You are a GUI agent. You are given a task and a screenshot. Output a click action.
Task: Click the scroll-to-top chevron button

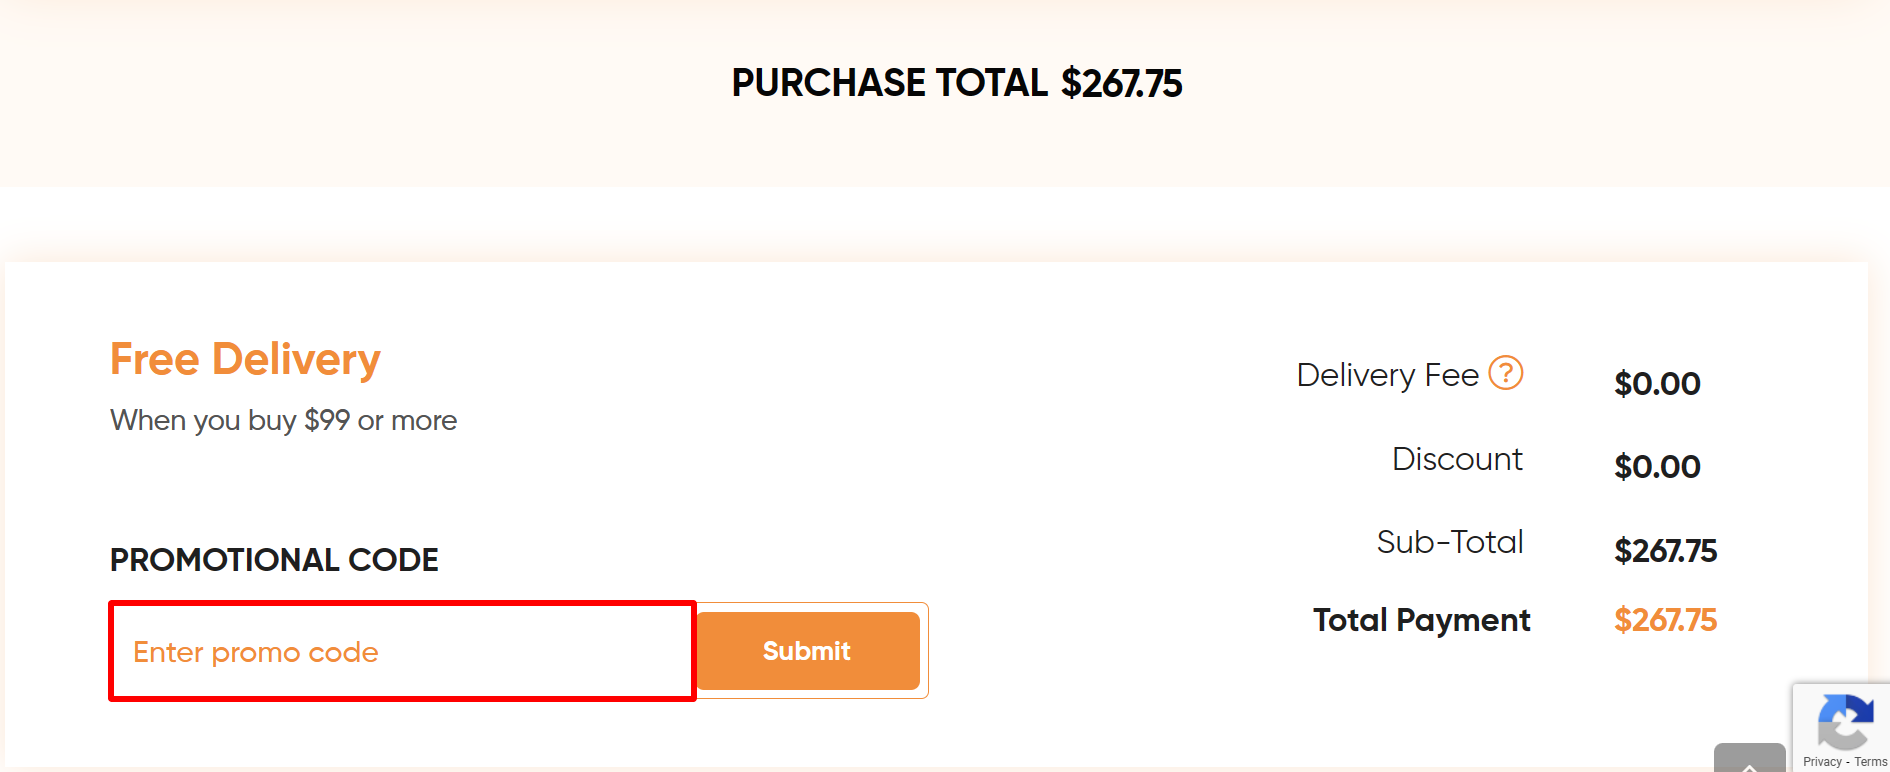(1748, 765)
